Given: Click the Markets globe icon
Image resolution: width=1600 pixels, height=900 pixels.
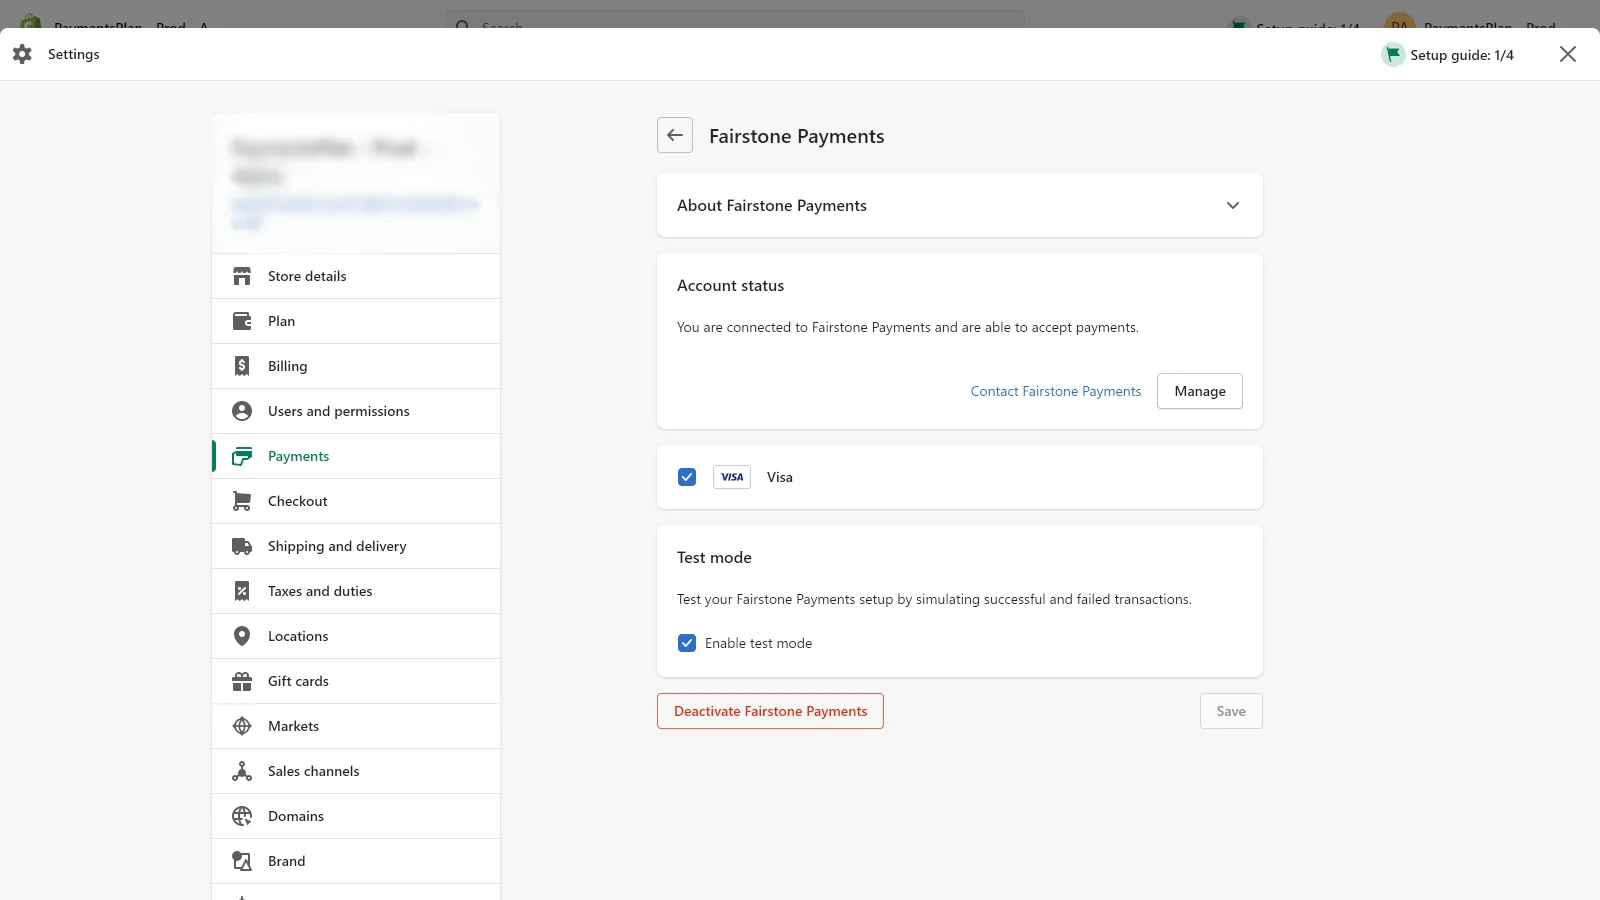Looking at the screenshot, I should click(x=242, y=726).
